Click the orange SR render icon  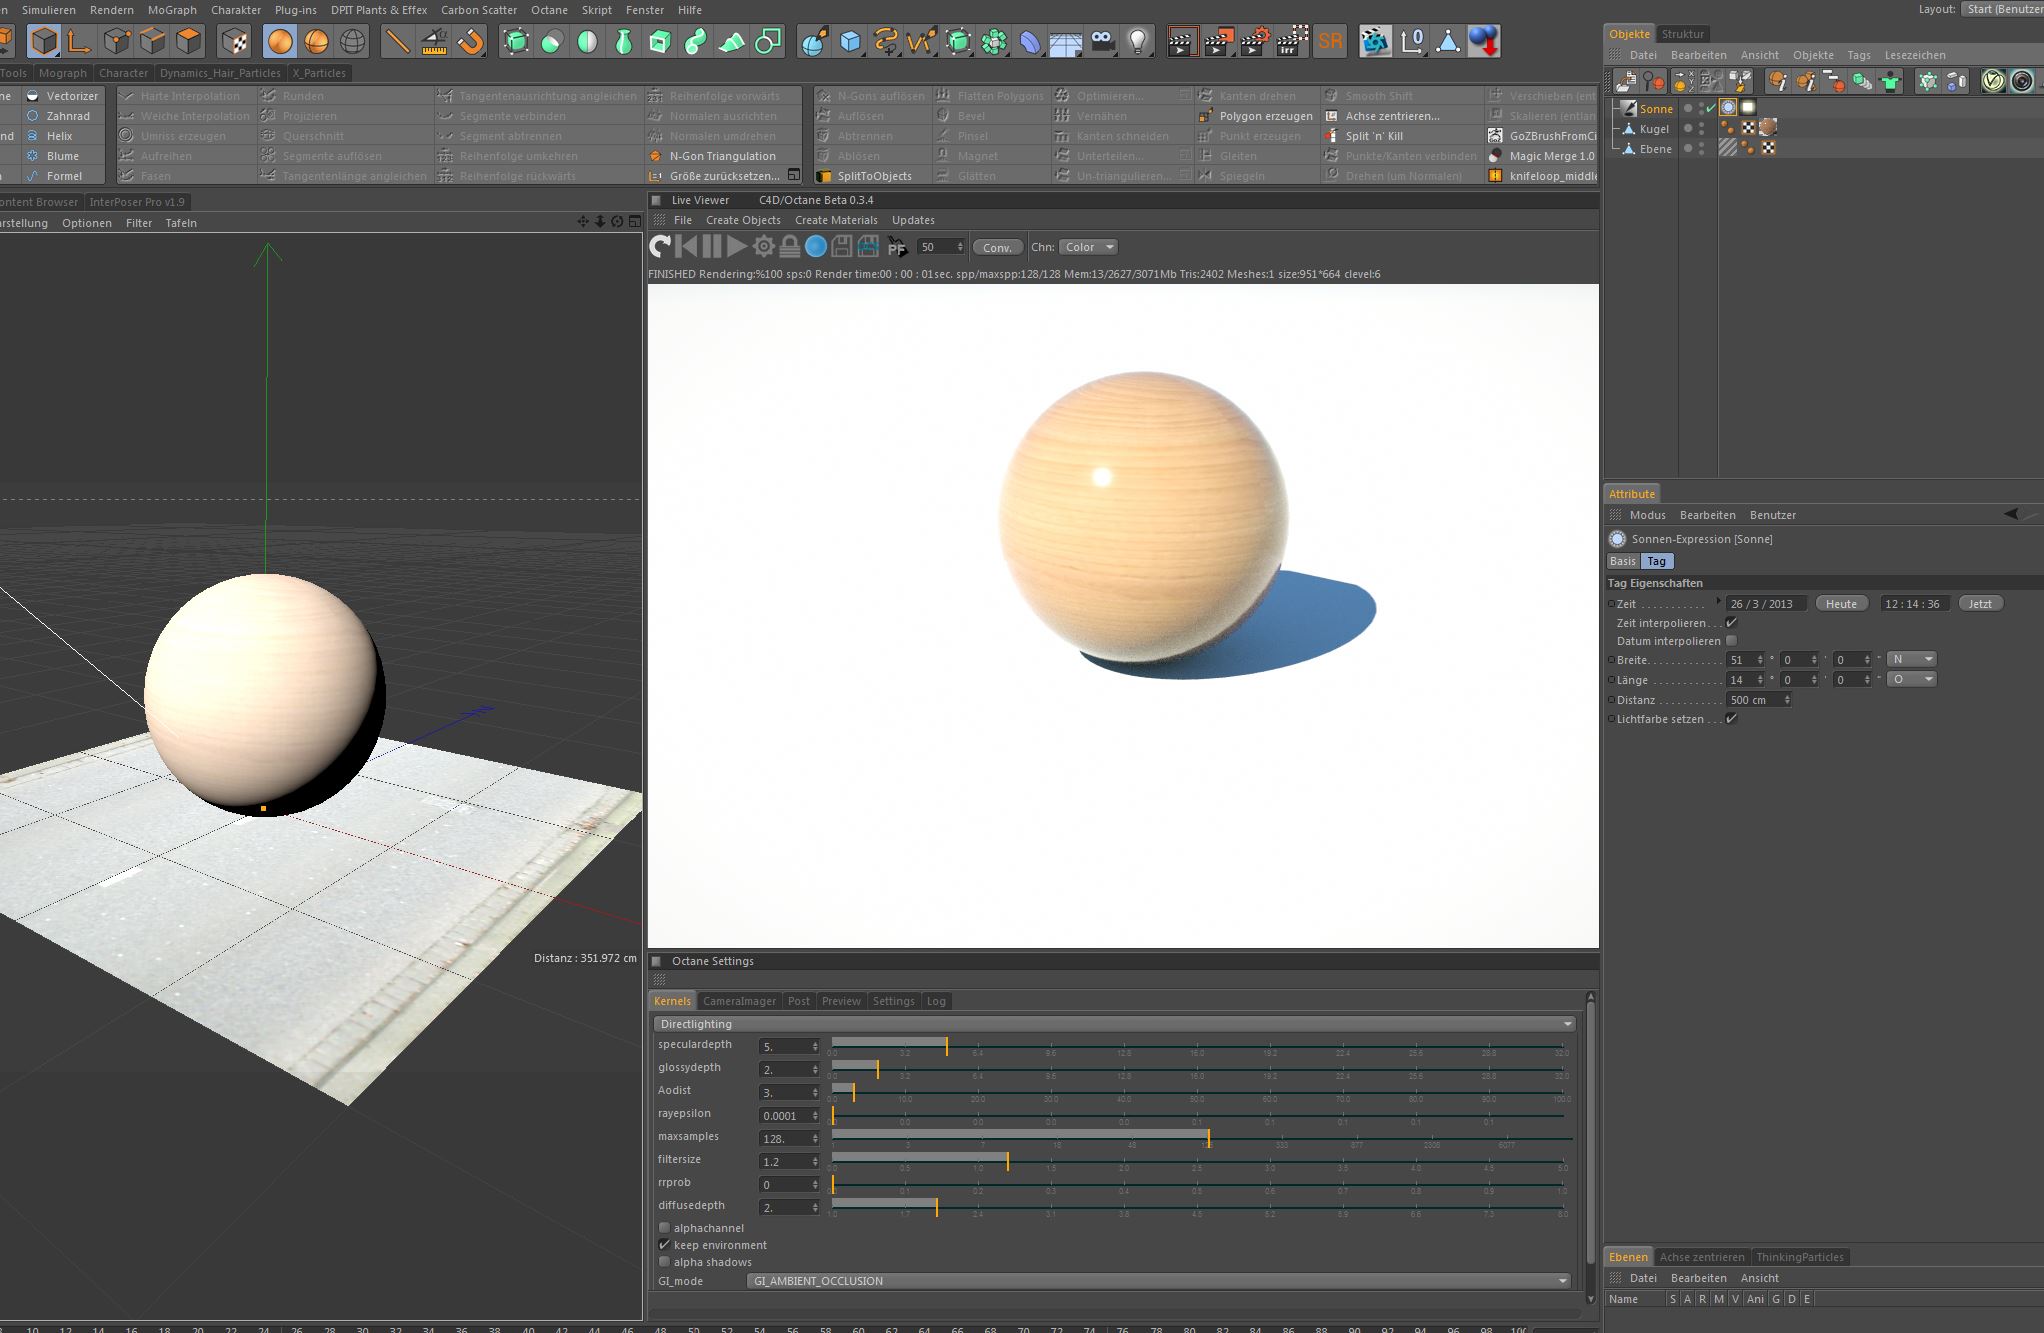(1330, 41)
